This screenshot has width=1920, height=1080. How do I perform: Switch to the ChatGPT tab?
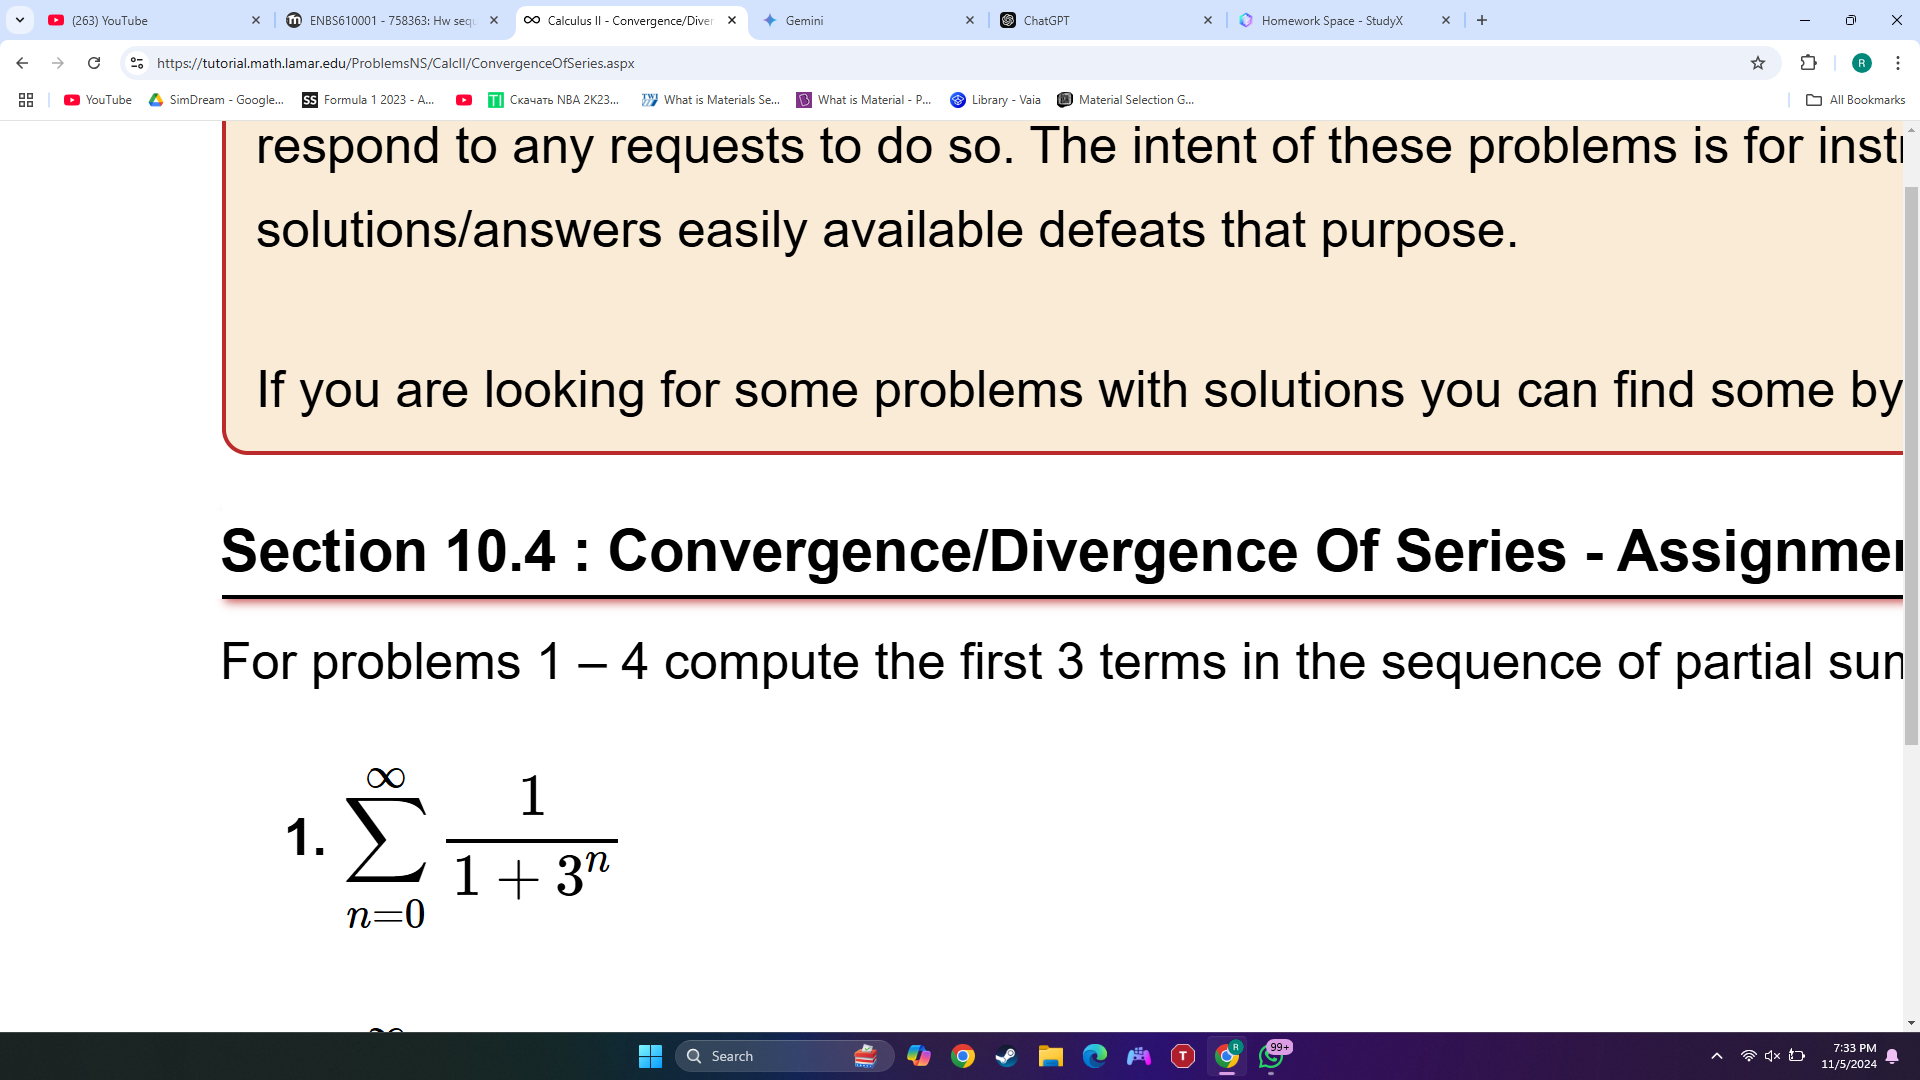[1106, 20]
